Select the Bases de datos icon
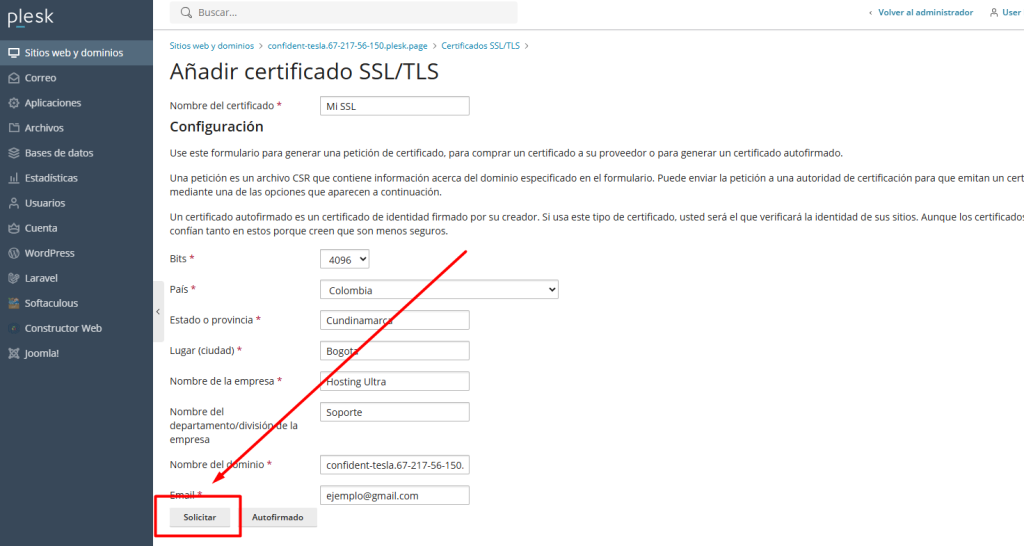 (x=14, y=153)
